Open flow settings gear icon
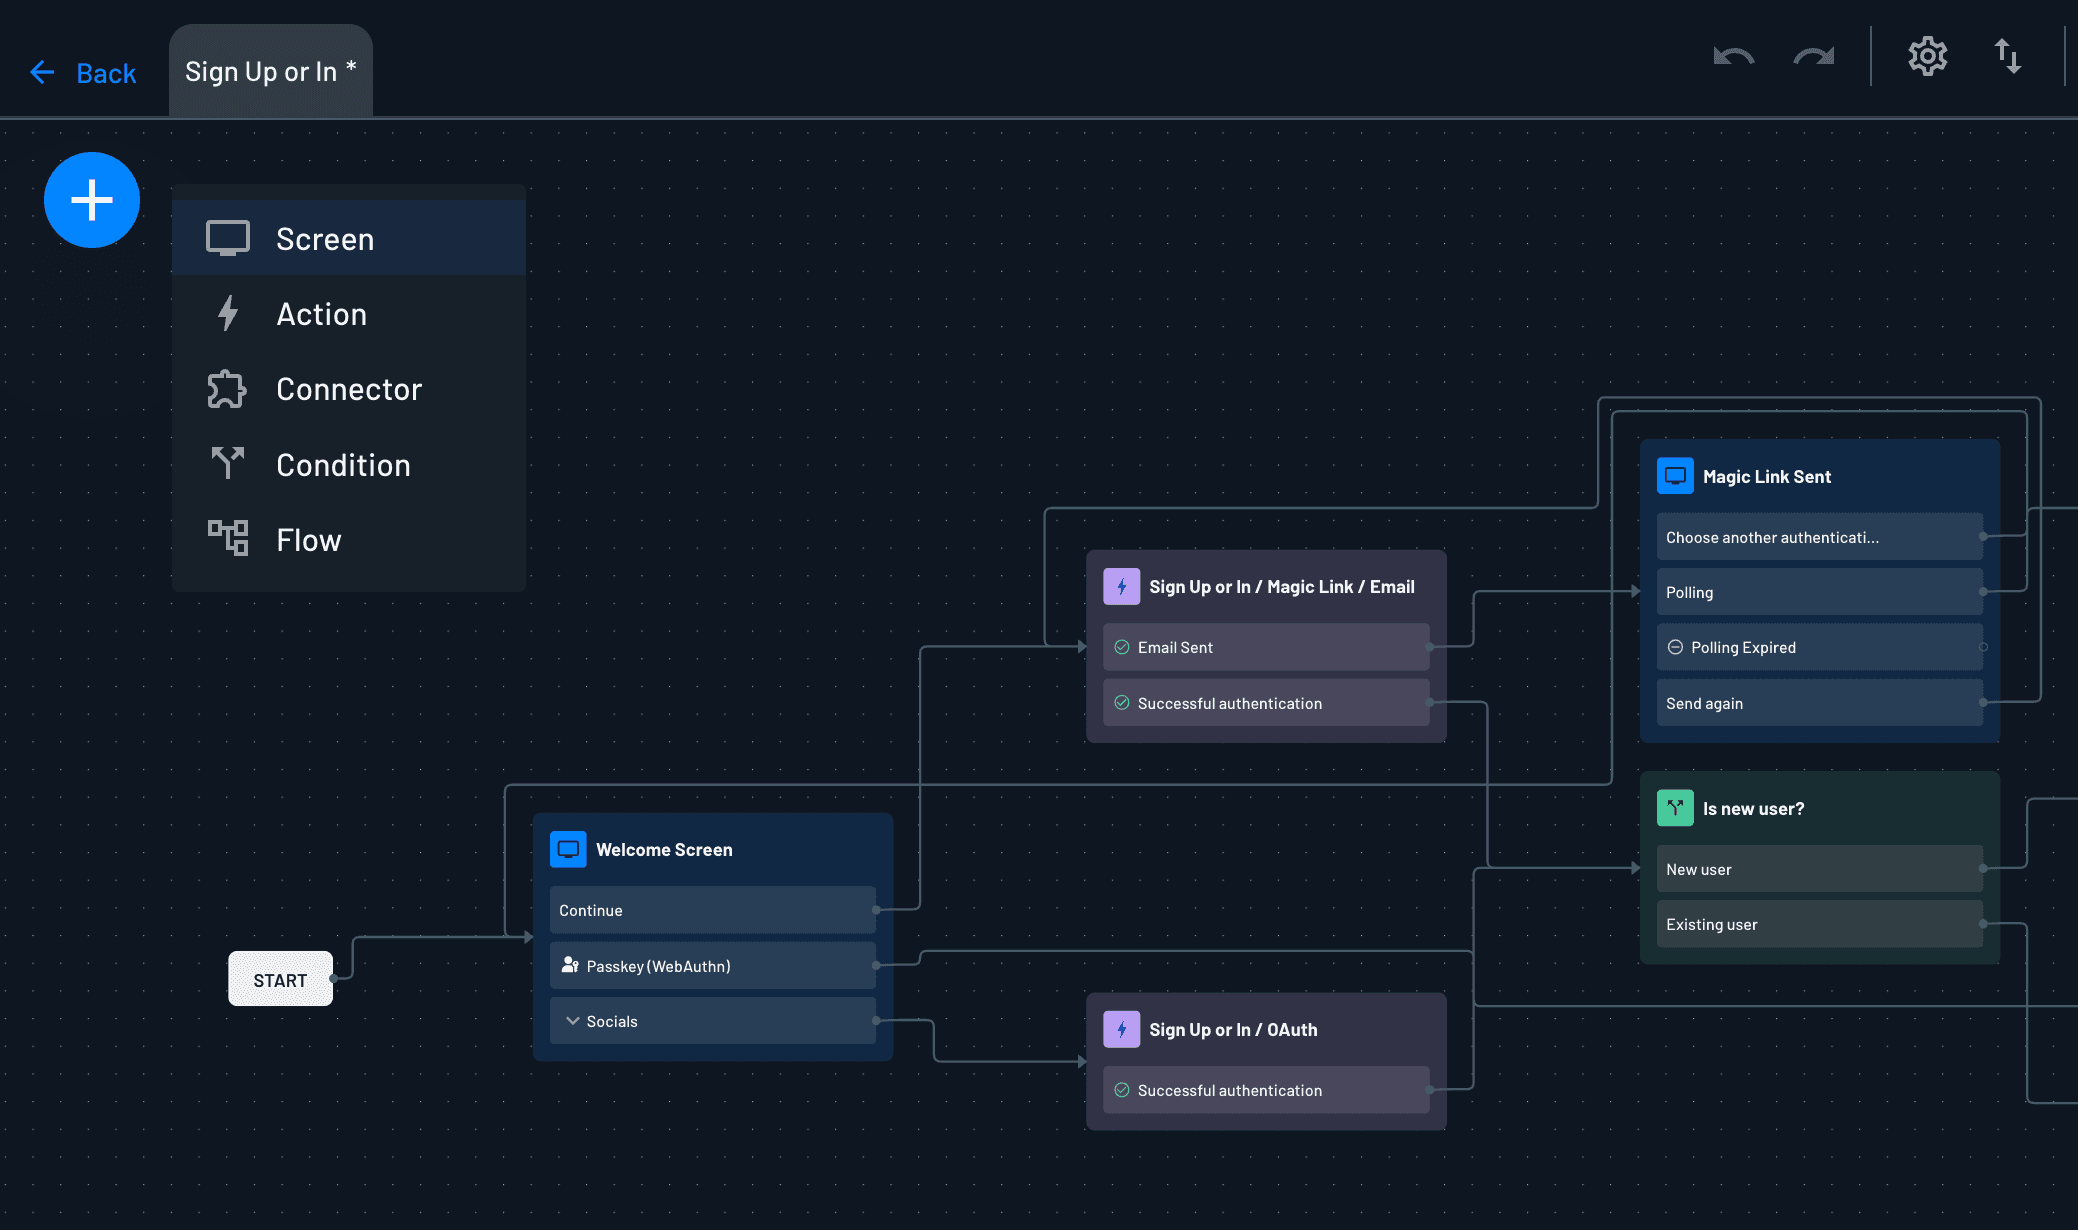The width and height of the screenshot is (2078, 1230). pyautogui.click(x=1927, y=57)
